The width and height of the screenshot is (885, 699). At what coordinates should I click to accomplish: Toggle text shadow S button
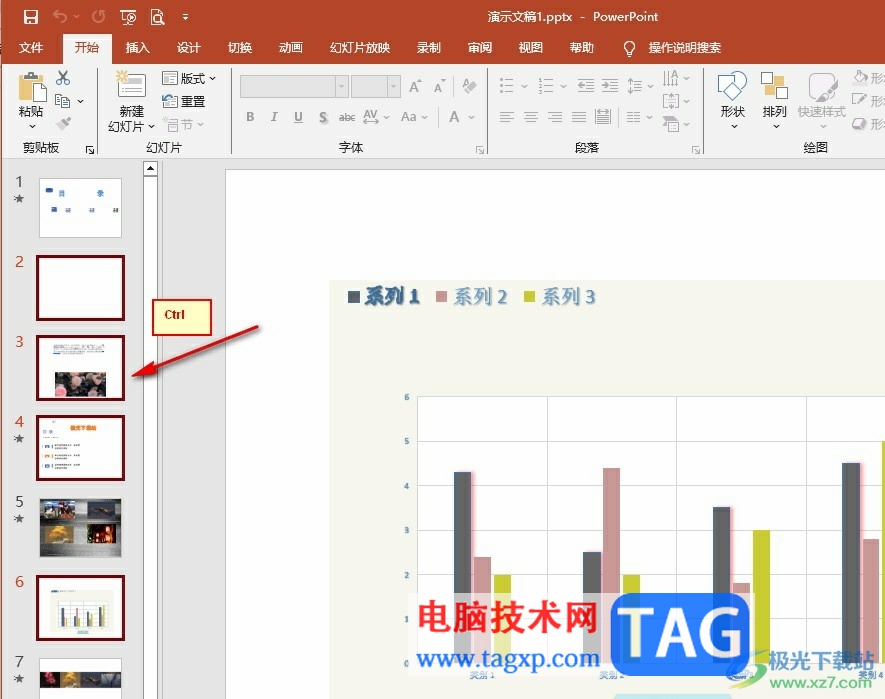(323, 117)
